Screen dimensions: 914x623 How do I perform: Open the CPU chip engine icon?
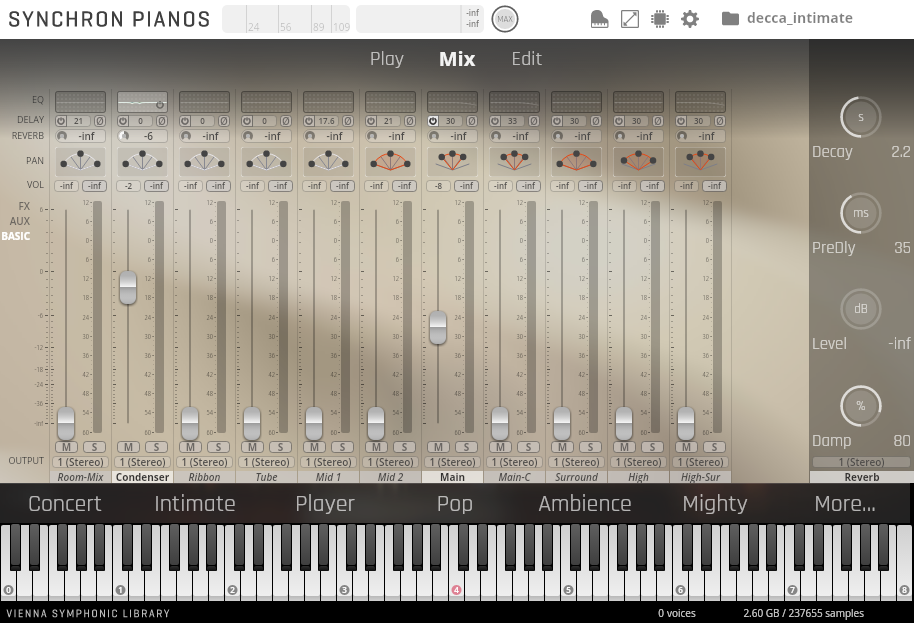pyautogui.click(x=660, y=19)
